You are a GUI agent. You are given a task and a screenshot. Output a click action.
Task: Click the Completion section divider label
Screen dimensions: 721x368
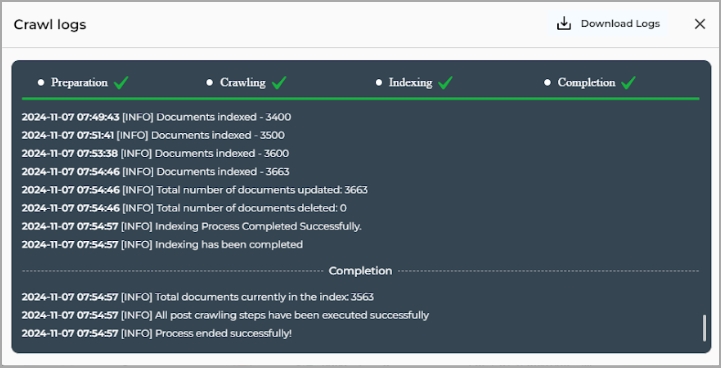click(360, 270)
